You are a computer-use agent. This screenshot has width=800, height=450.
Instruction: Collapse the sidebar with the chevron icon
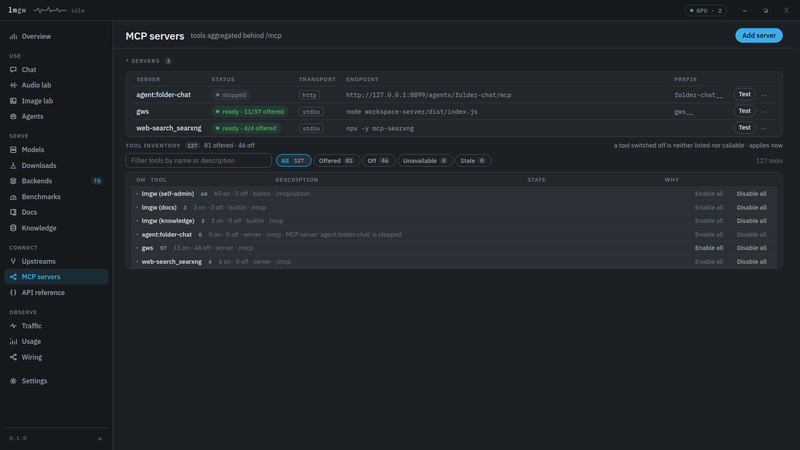click(x=99, y=438)
